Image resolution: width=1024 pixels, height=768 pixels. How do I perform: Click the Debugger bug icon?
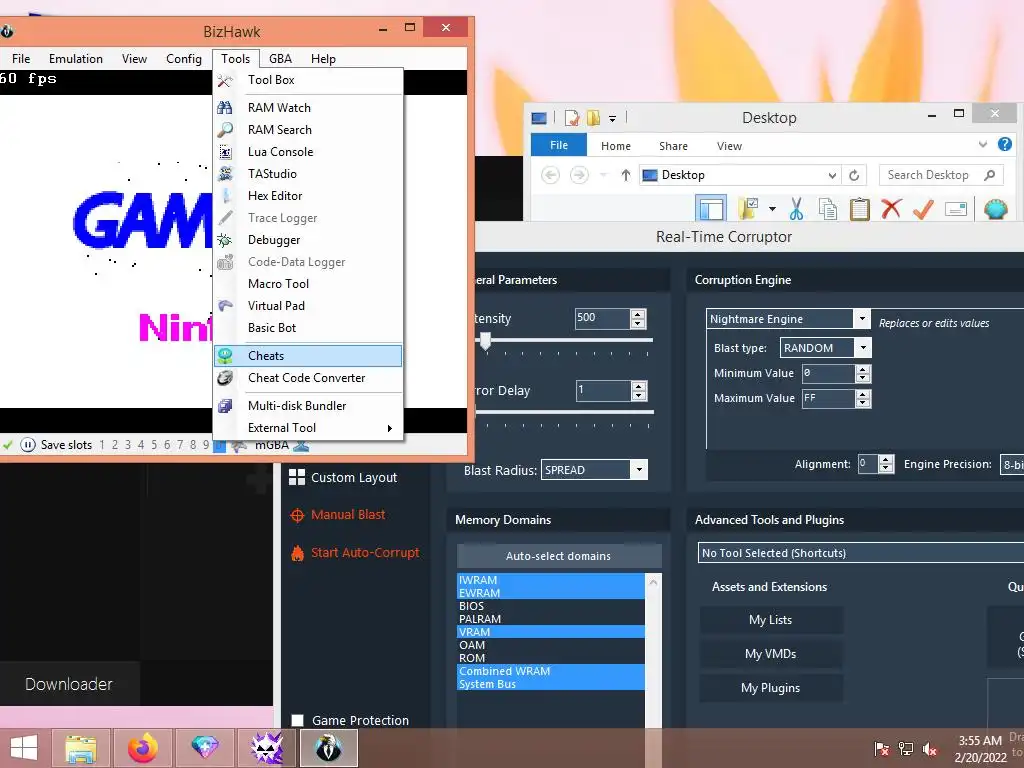[x=225, y=240]
